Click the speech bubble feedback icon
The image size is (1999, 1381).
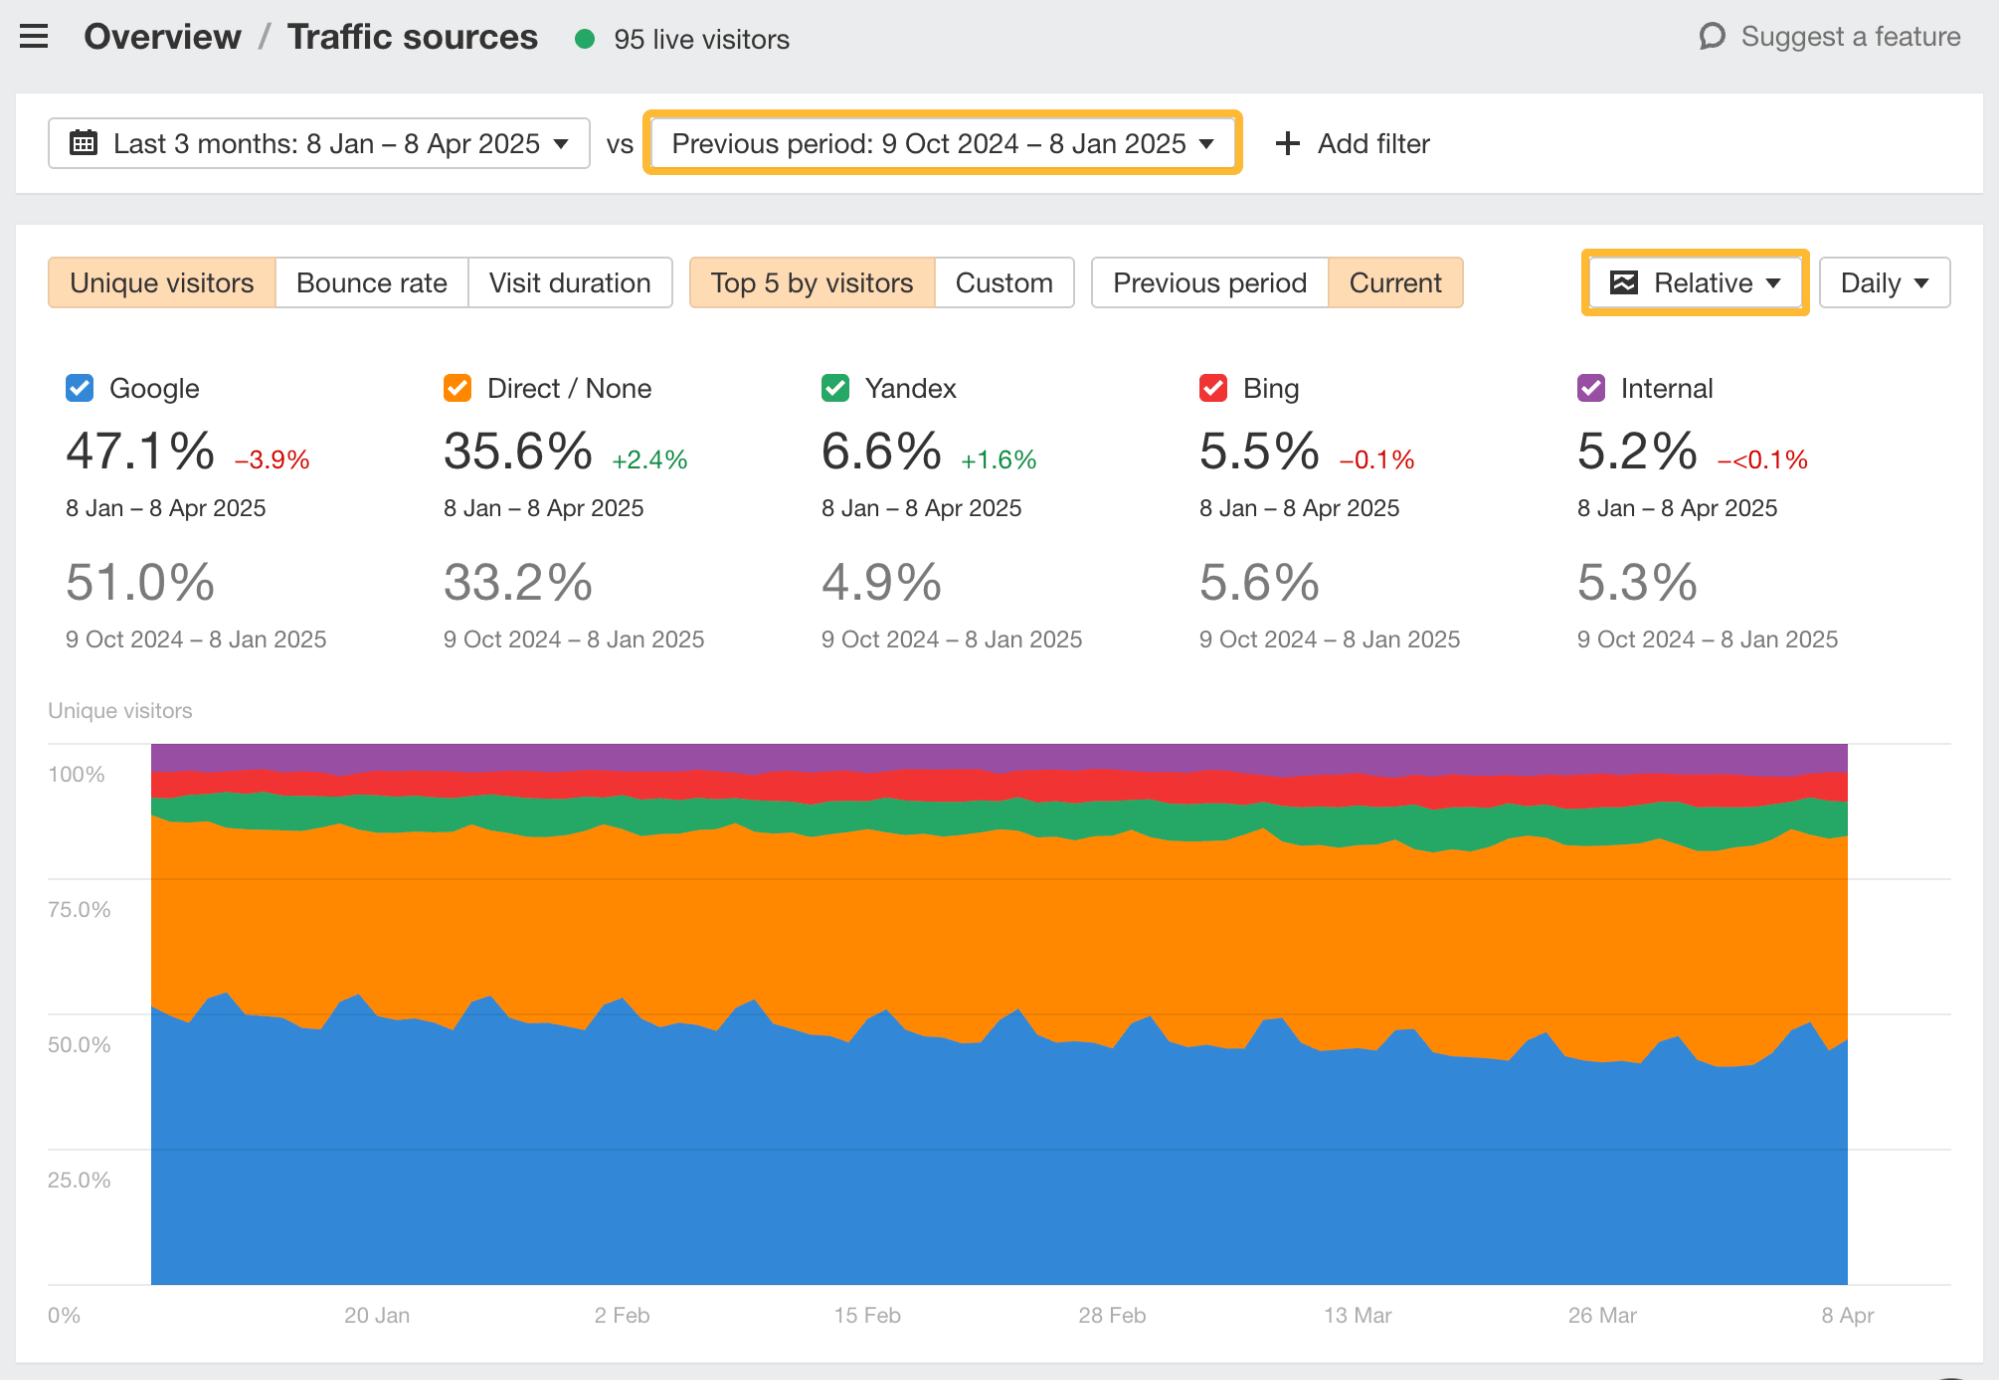1712,37
